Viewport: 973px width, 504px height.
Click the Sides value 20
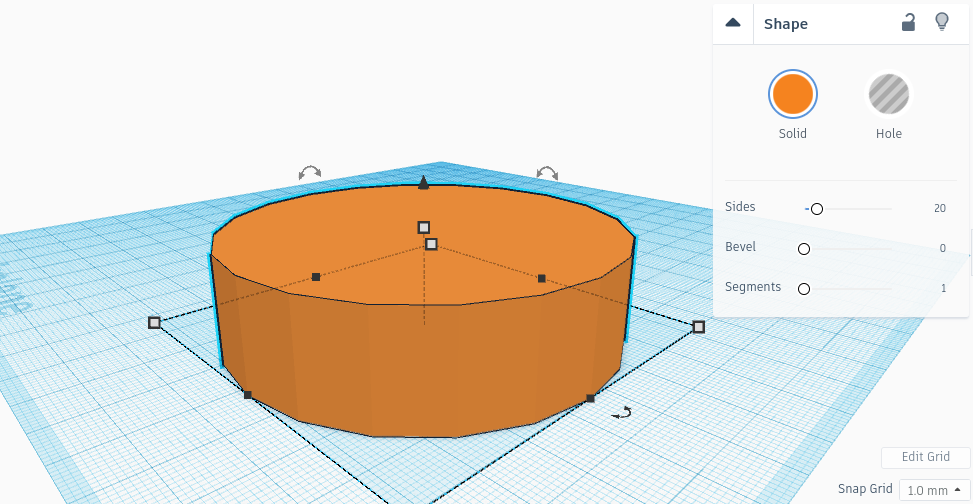click(x=939, y=209)
